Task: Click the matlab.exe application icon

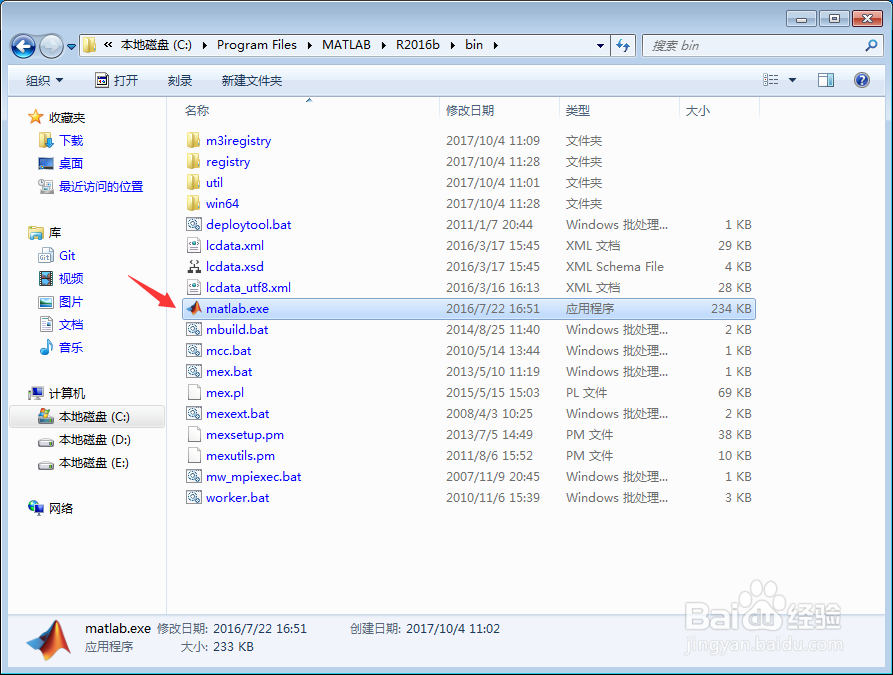Action: pyautogui.click(x=194, y=308)
